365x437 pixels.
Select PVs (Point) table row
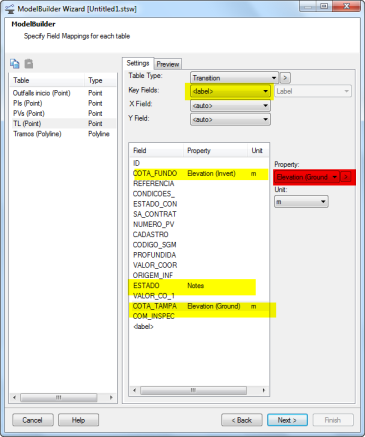point(63,113)
